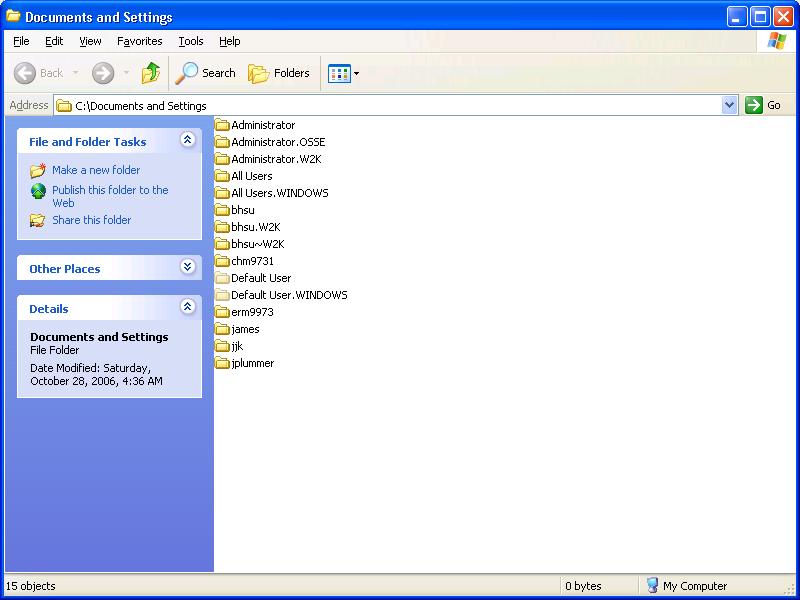800x600 pixels.
Task: Click the Up folder toolbar icon
Action: [151, 73]
